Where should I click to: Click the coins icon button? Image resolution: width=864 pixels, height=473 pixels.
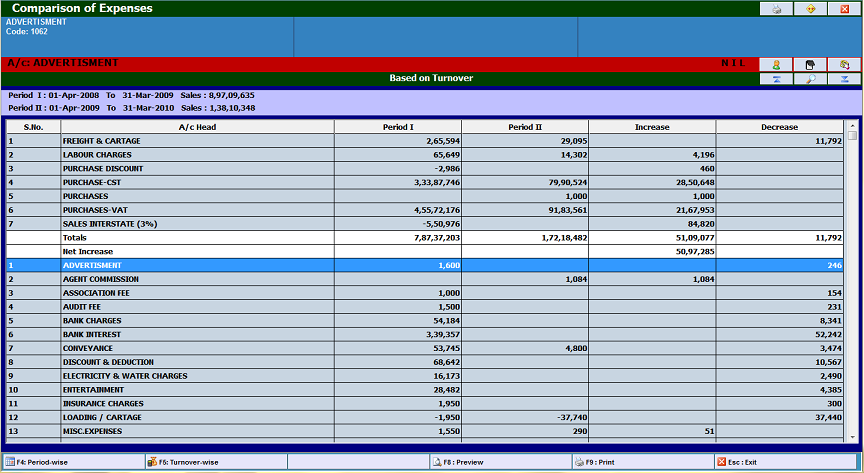(844, 65)
